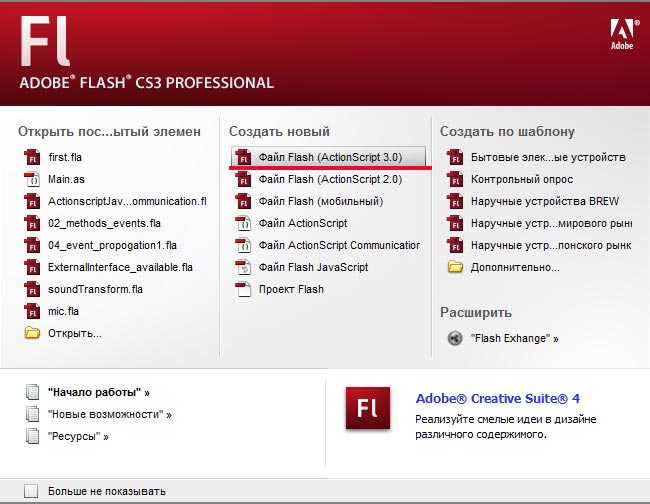Open recent file 04_event_propogation1.fla
This screenshot has width=650, height=504.
112,245
